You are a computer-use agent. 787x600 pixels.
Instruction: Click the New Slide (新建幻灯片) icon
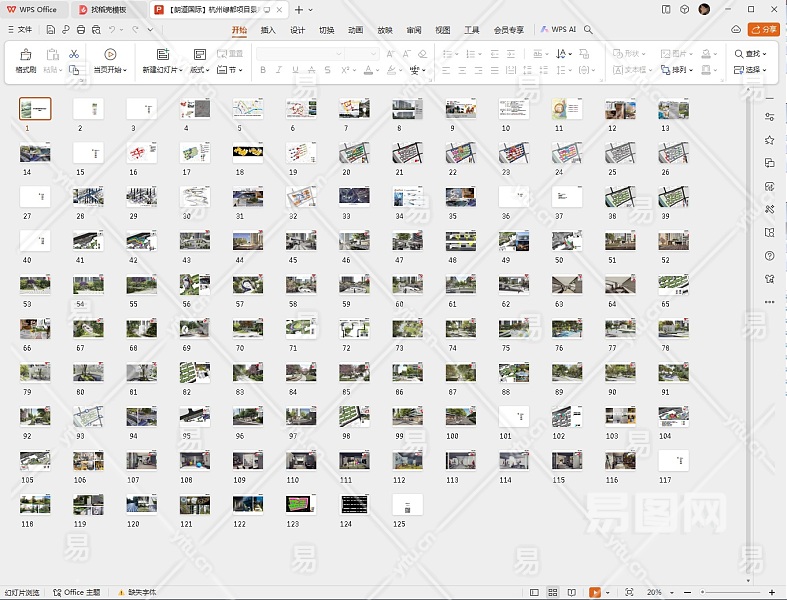tap(162, 55)
